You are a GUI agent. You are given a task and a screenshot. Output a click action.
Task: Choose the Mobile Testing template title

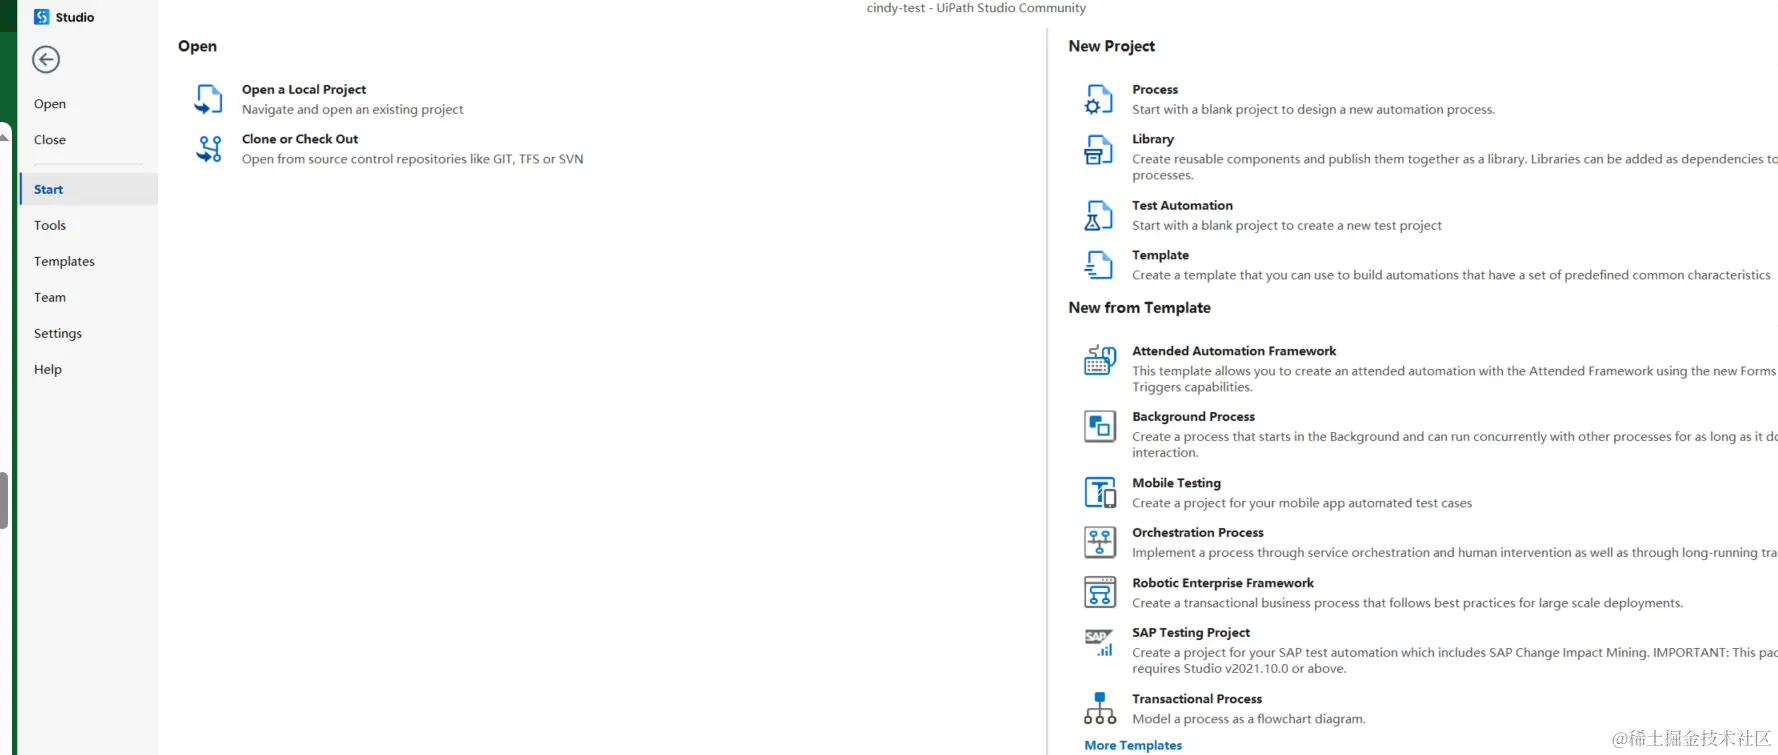click(x=1176, y=483)
